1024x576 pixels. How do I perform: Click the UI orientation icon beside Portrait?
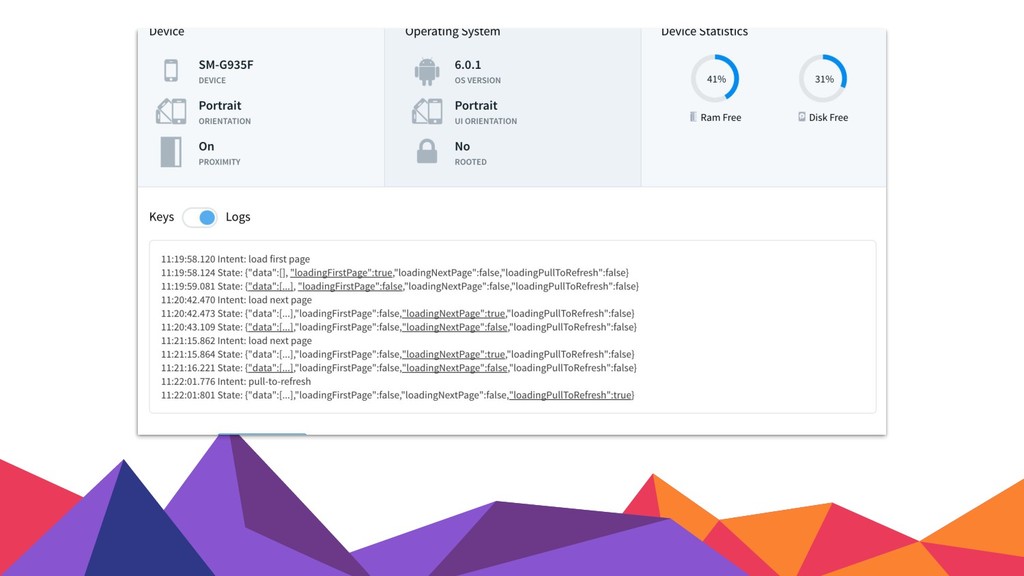[x=427, y=111]
